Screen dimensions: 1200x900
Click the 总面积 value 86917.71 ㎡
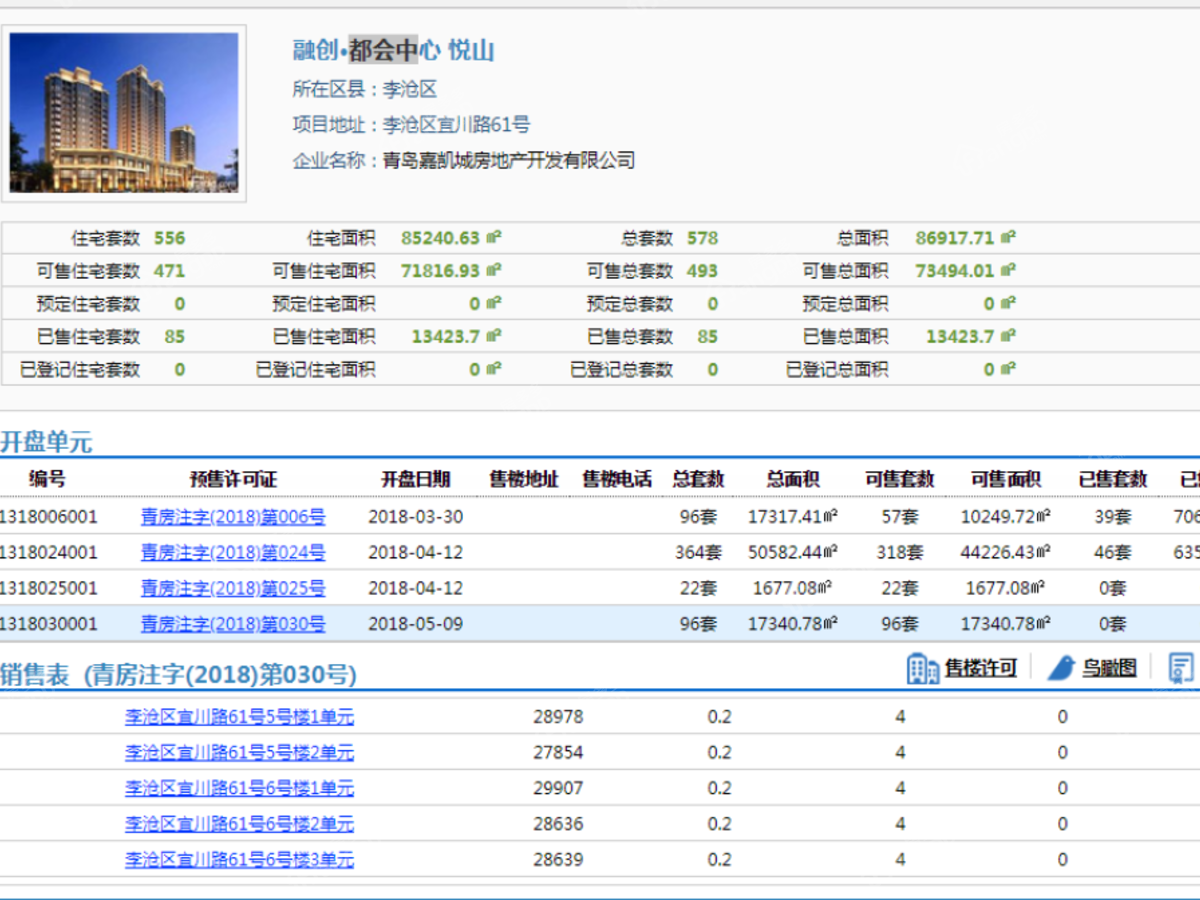click(x=966, y=238)
